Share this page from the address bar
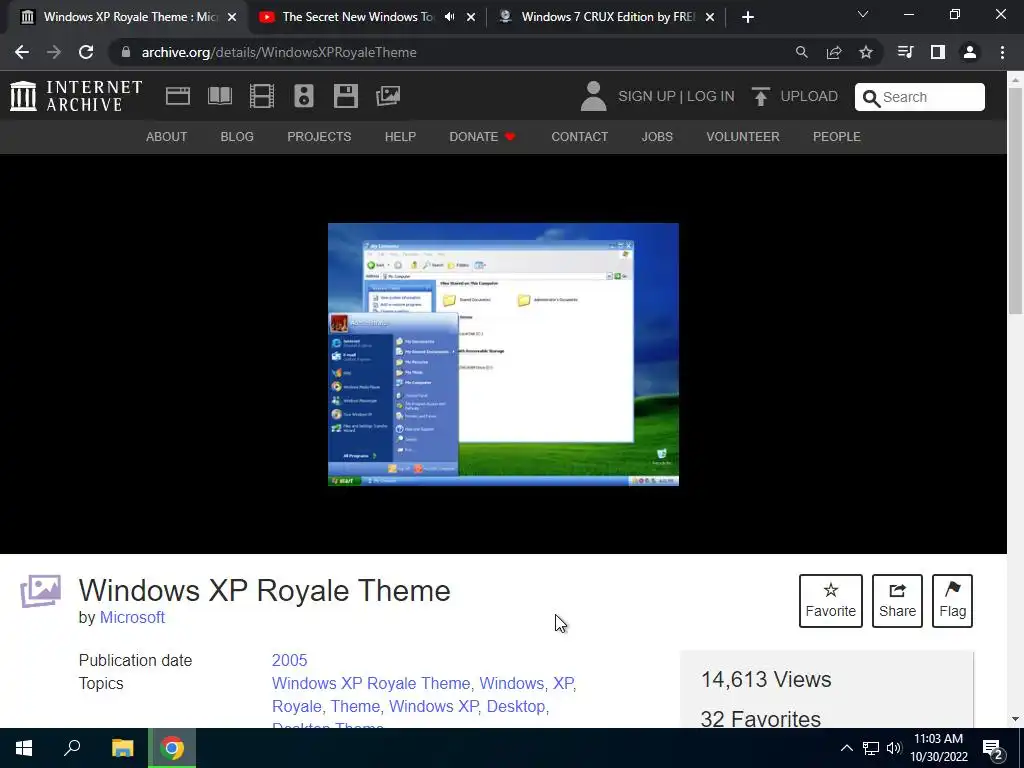 coord(834,52)
